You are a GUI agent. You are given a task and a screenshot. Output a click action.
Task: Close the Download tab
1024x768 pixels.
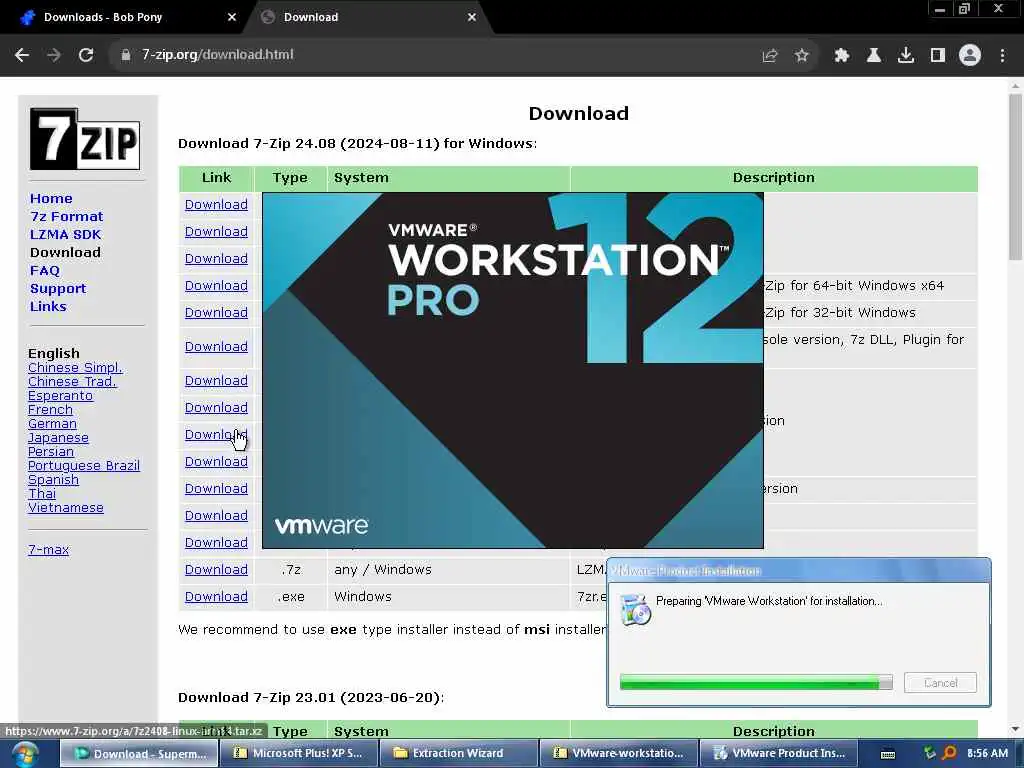[472, 18]
